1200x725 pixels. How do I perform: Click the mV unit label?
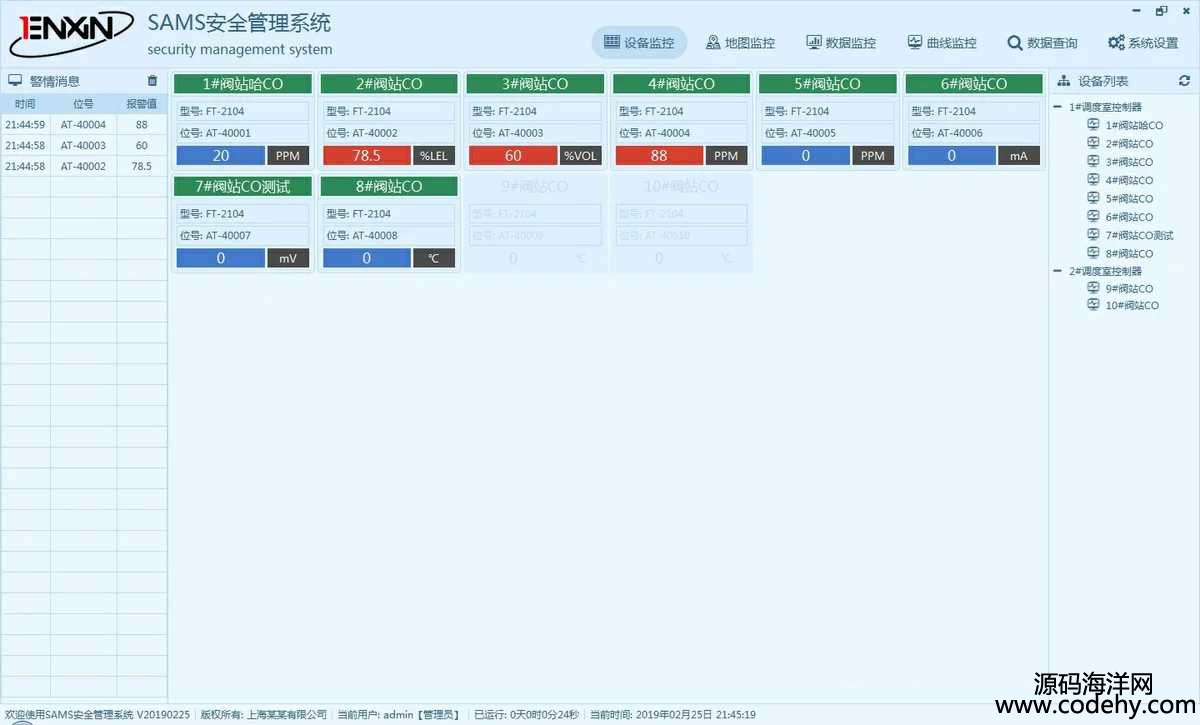click(x=288, y=258)
